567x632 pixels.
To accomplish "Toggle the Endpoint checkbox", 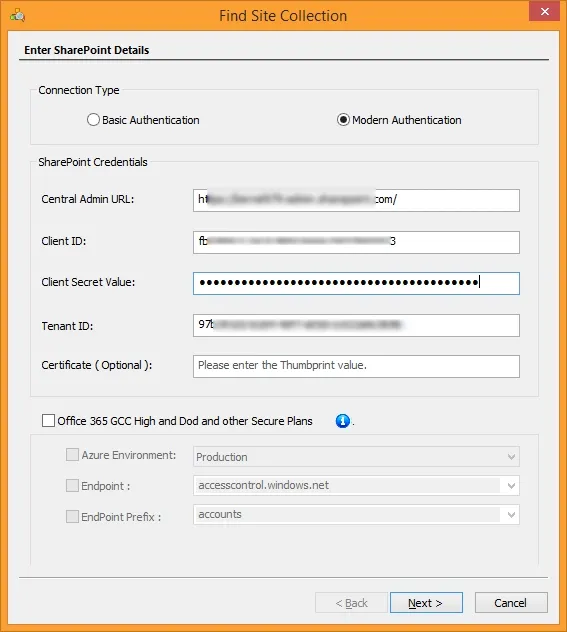I will [x=72, y=485].
